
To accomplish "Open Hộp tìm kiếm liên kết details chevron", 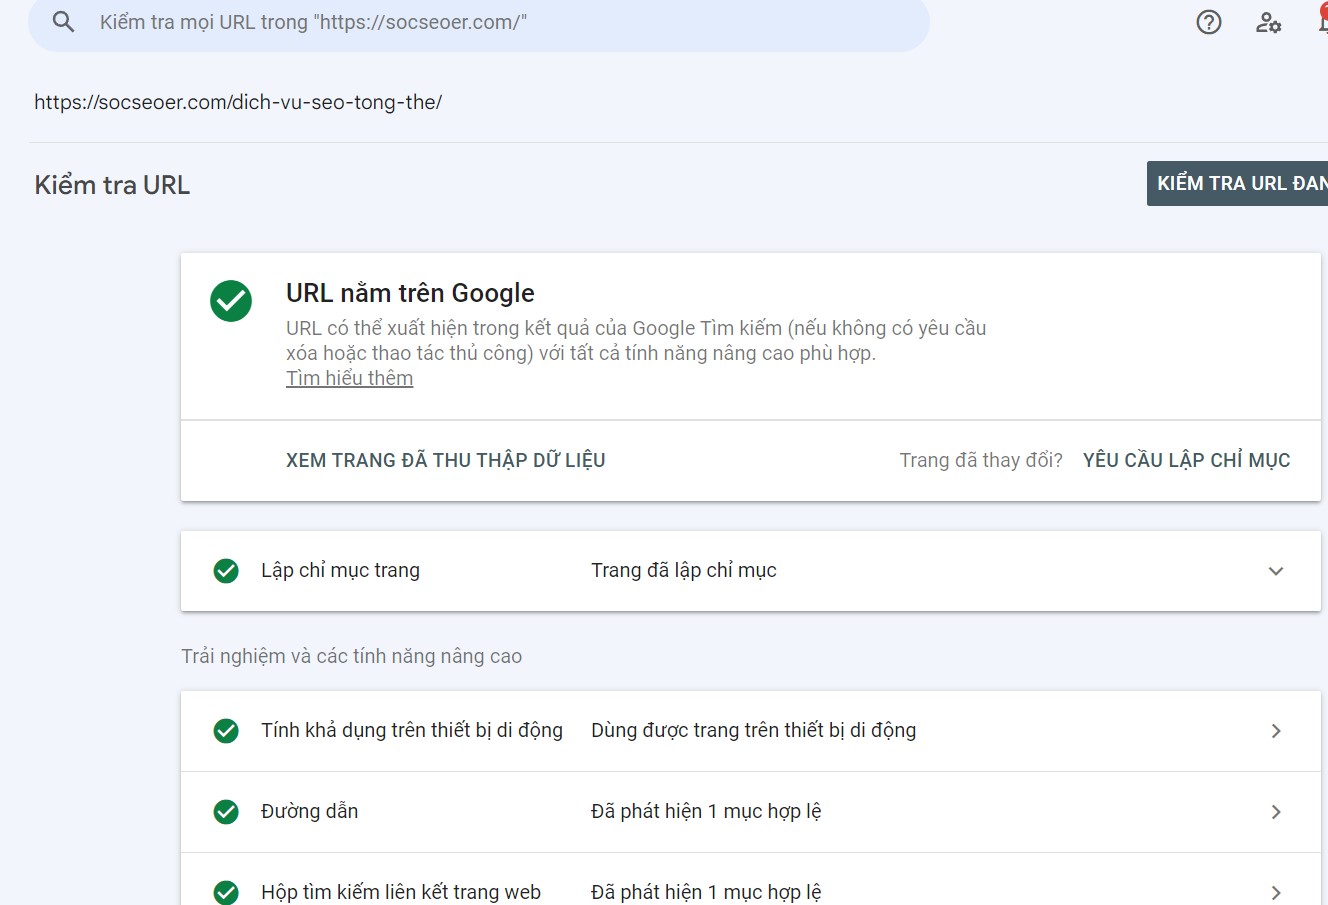I will point(1276,892).
